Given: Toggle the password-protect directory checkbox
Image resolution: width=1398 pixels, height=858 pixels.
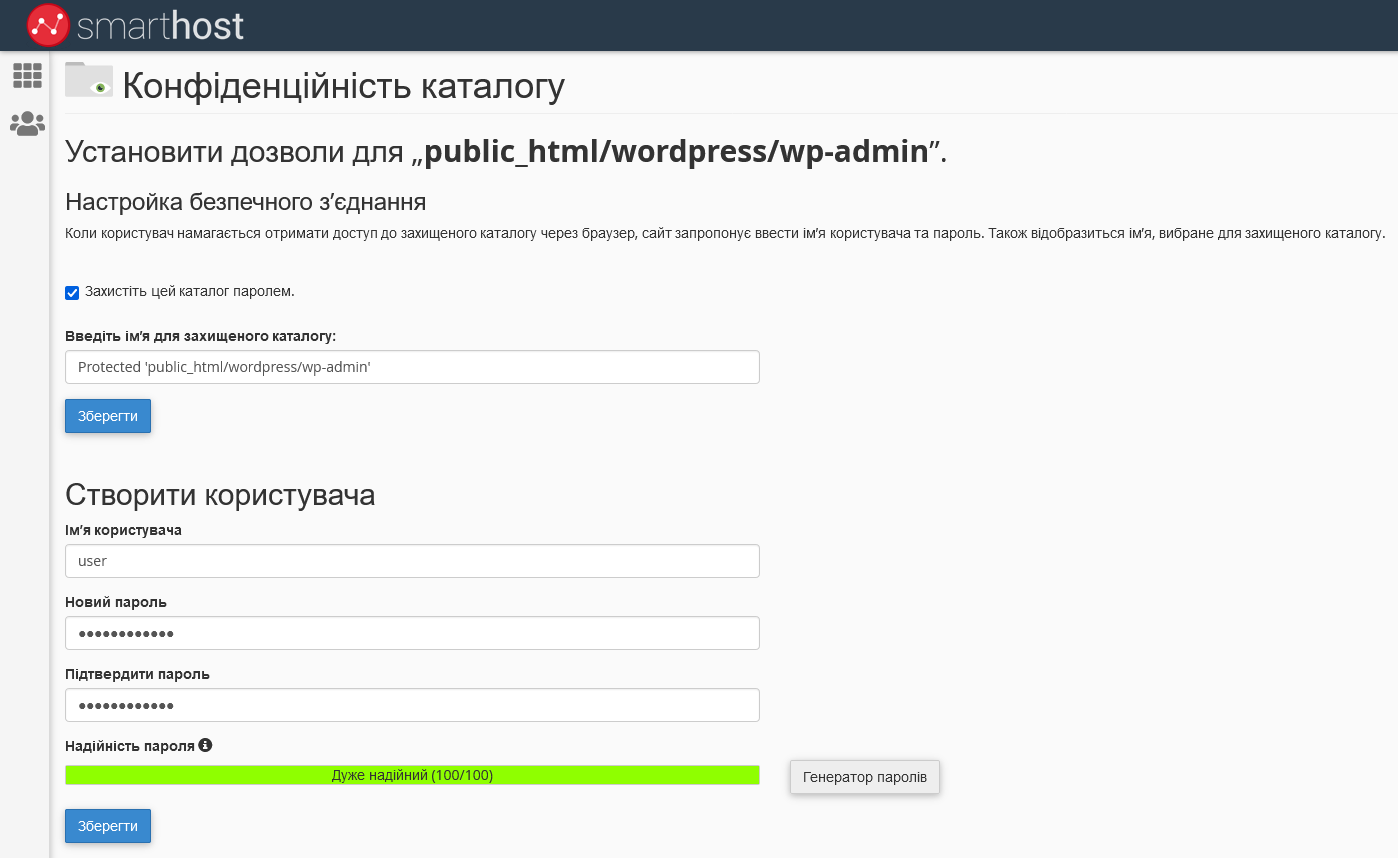Looking at the screenshot, I should coord(72,293).
